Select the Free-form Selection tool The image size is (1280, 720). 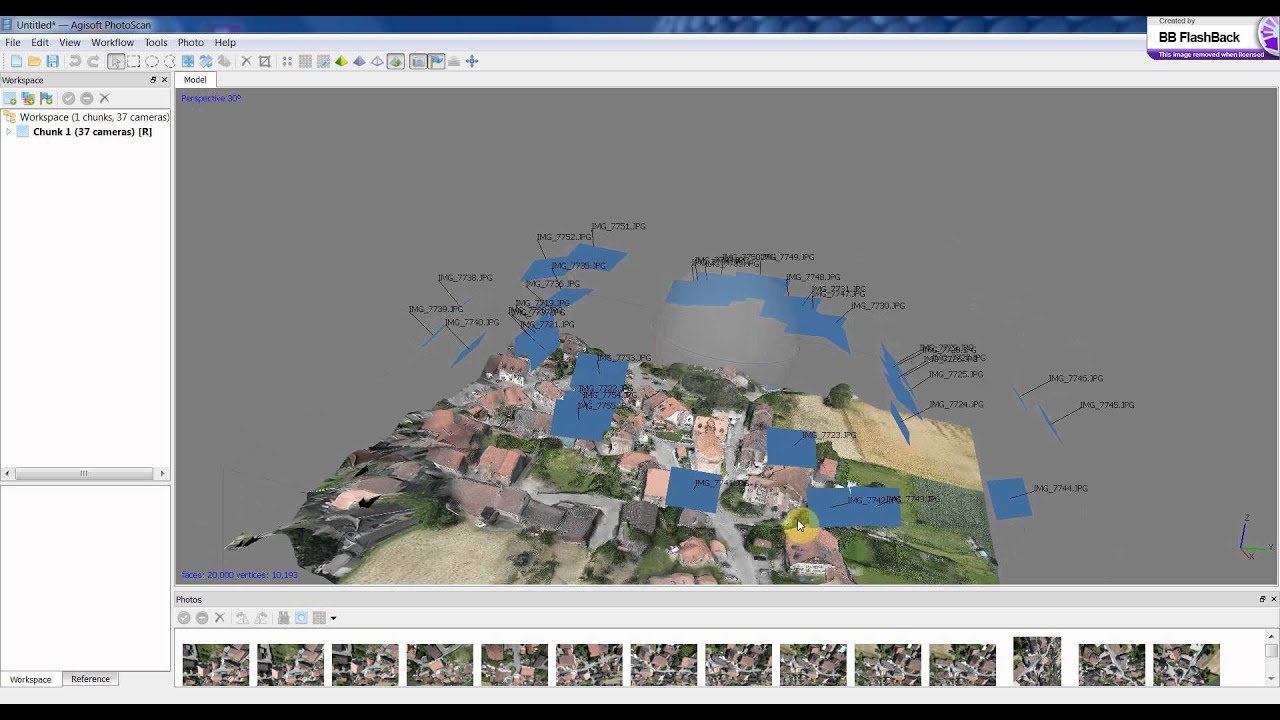click(169, 62)
